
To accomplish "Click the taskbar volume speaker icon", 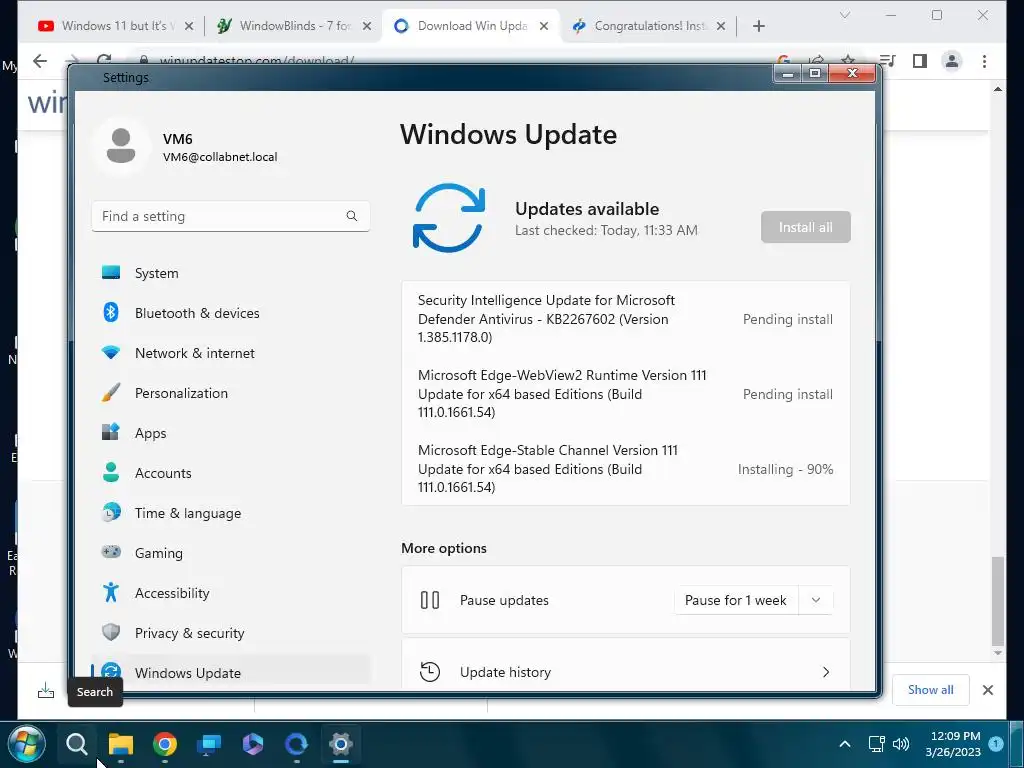I will point(901,744).
